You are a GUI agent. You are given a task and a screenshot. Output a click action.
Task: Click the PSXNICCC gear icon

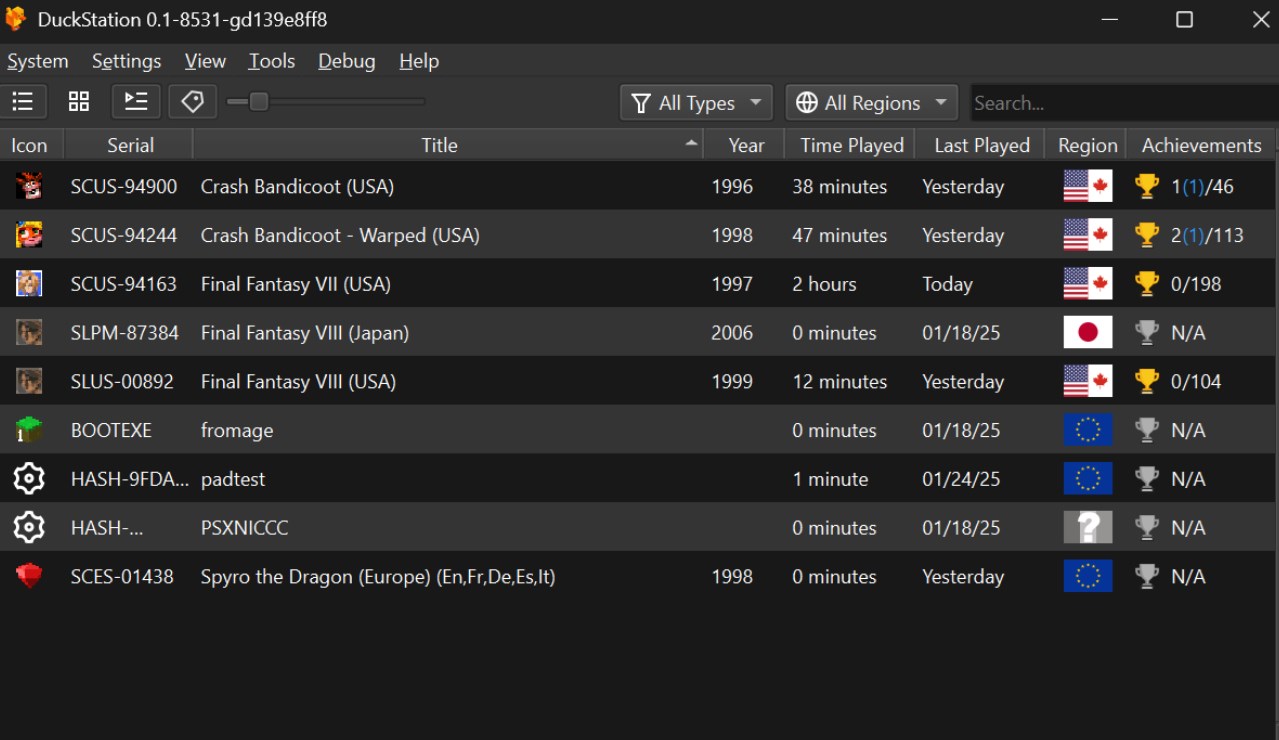29,528
